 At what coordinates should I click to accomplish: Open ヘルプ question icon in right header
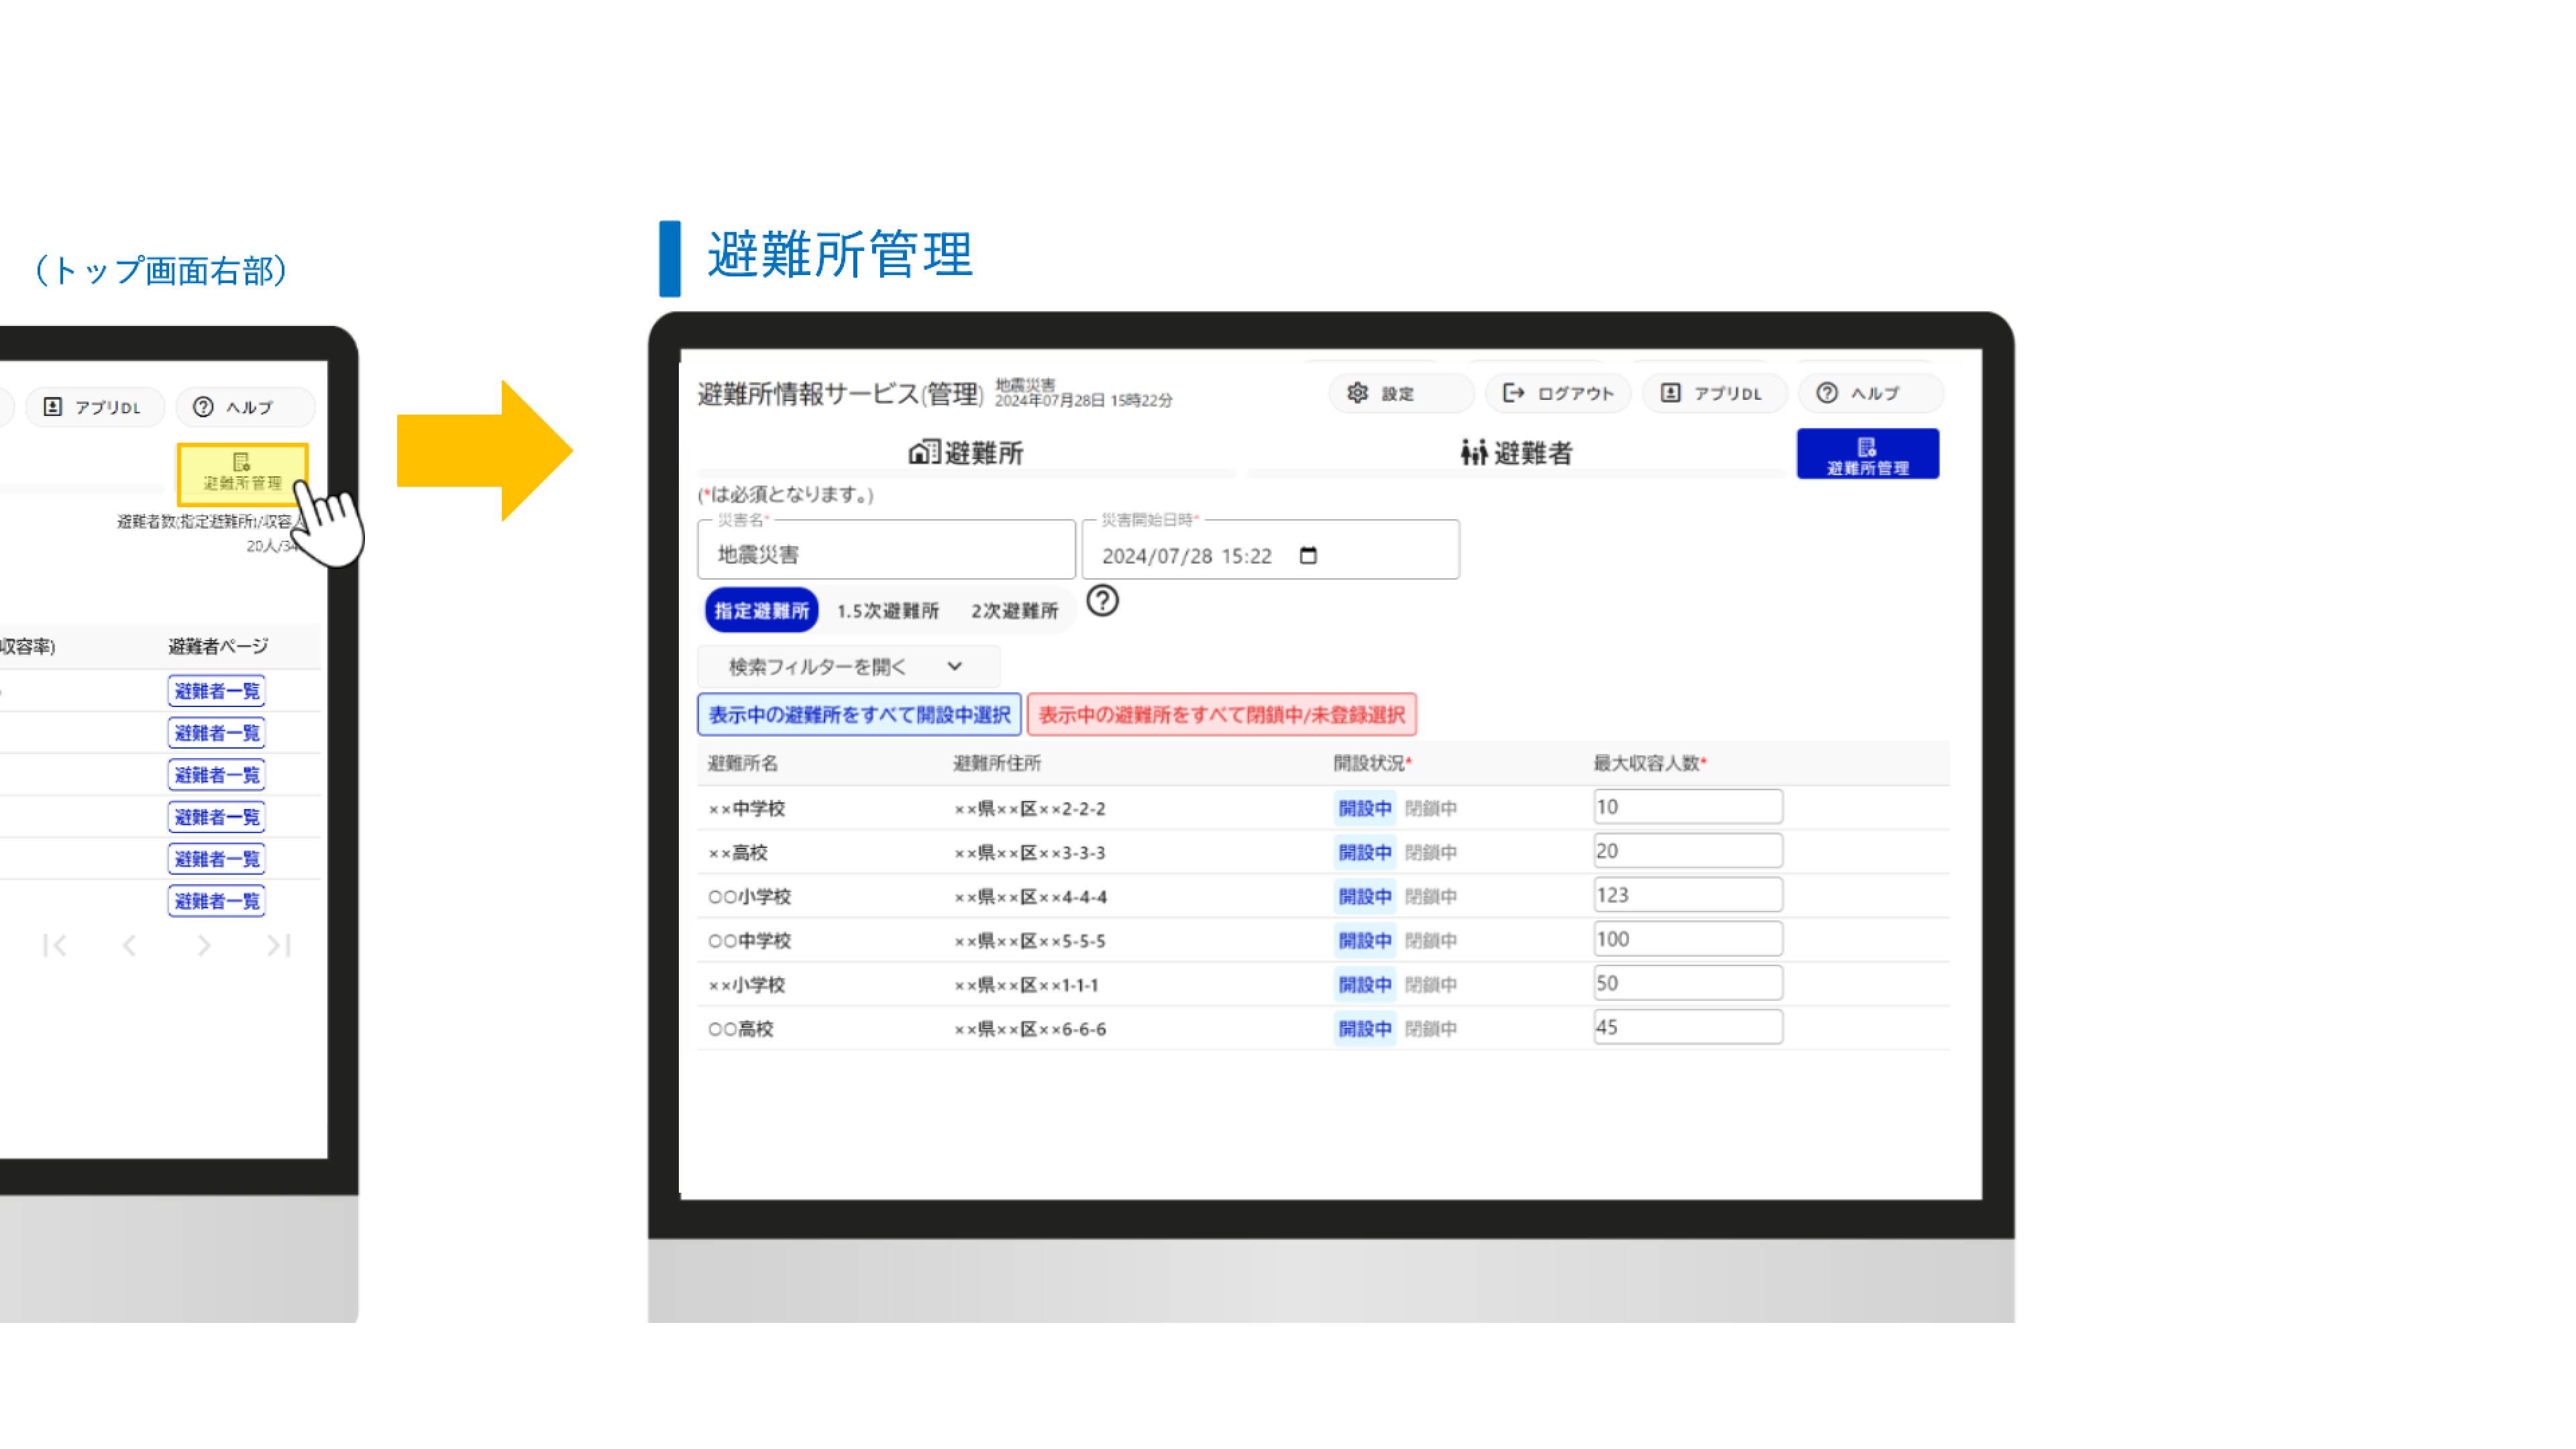[x=1827, y=393]
